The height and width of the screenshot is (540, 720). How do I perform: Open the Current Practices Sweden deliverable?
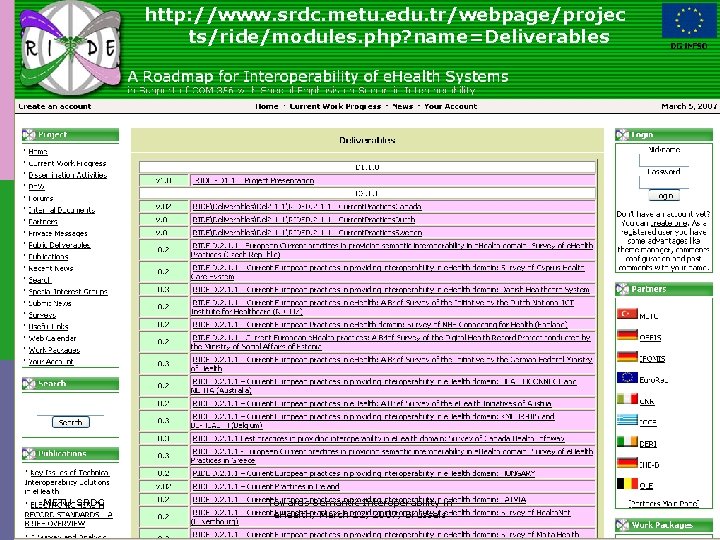[307, 233]
